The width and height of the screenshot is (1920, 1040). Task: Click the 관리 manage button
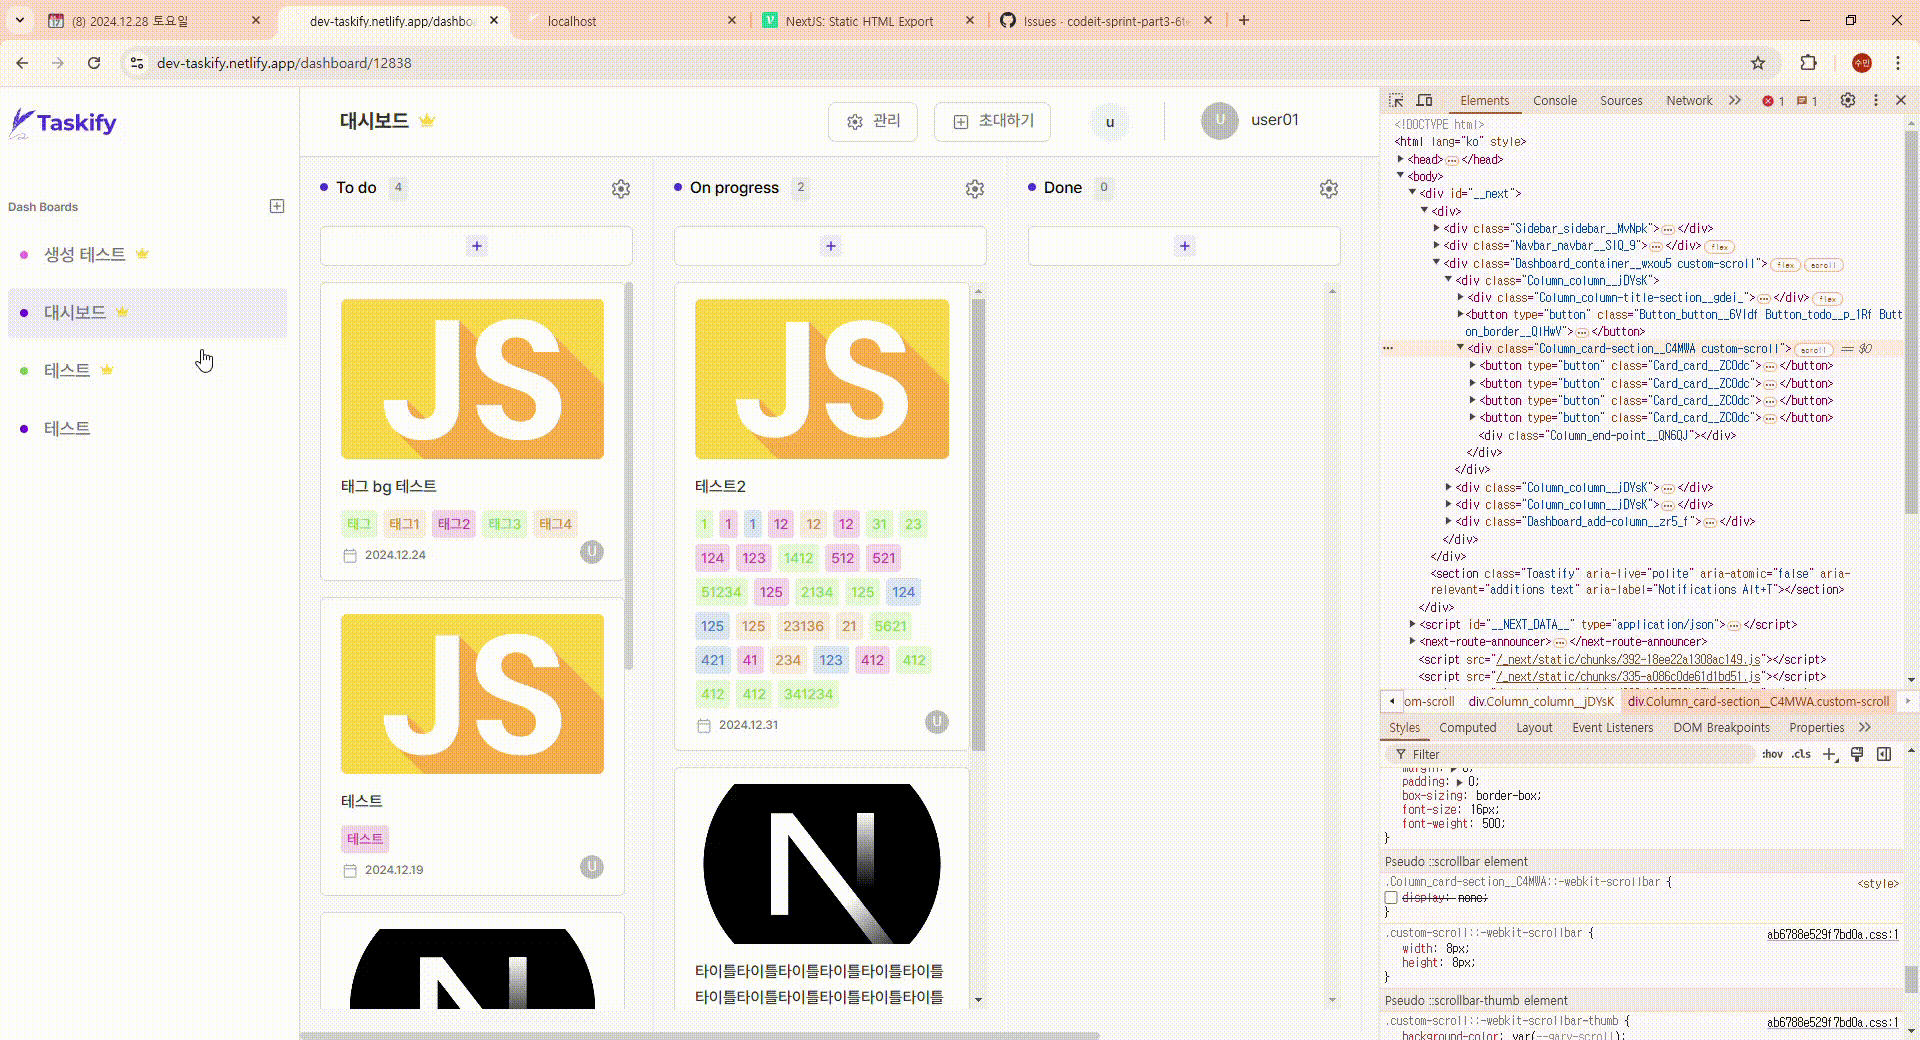[873, 121]
